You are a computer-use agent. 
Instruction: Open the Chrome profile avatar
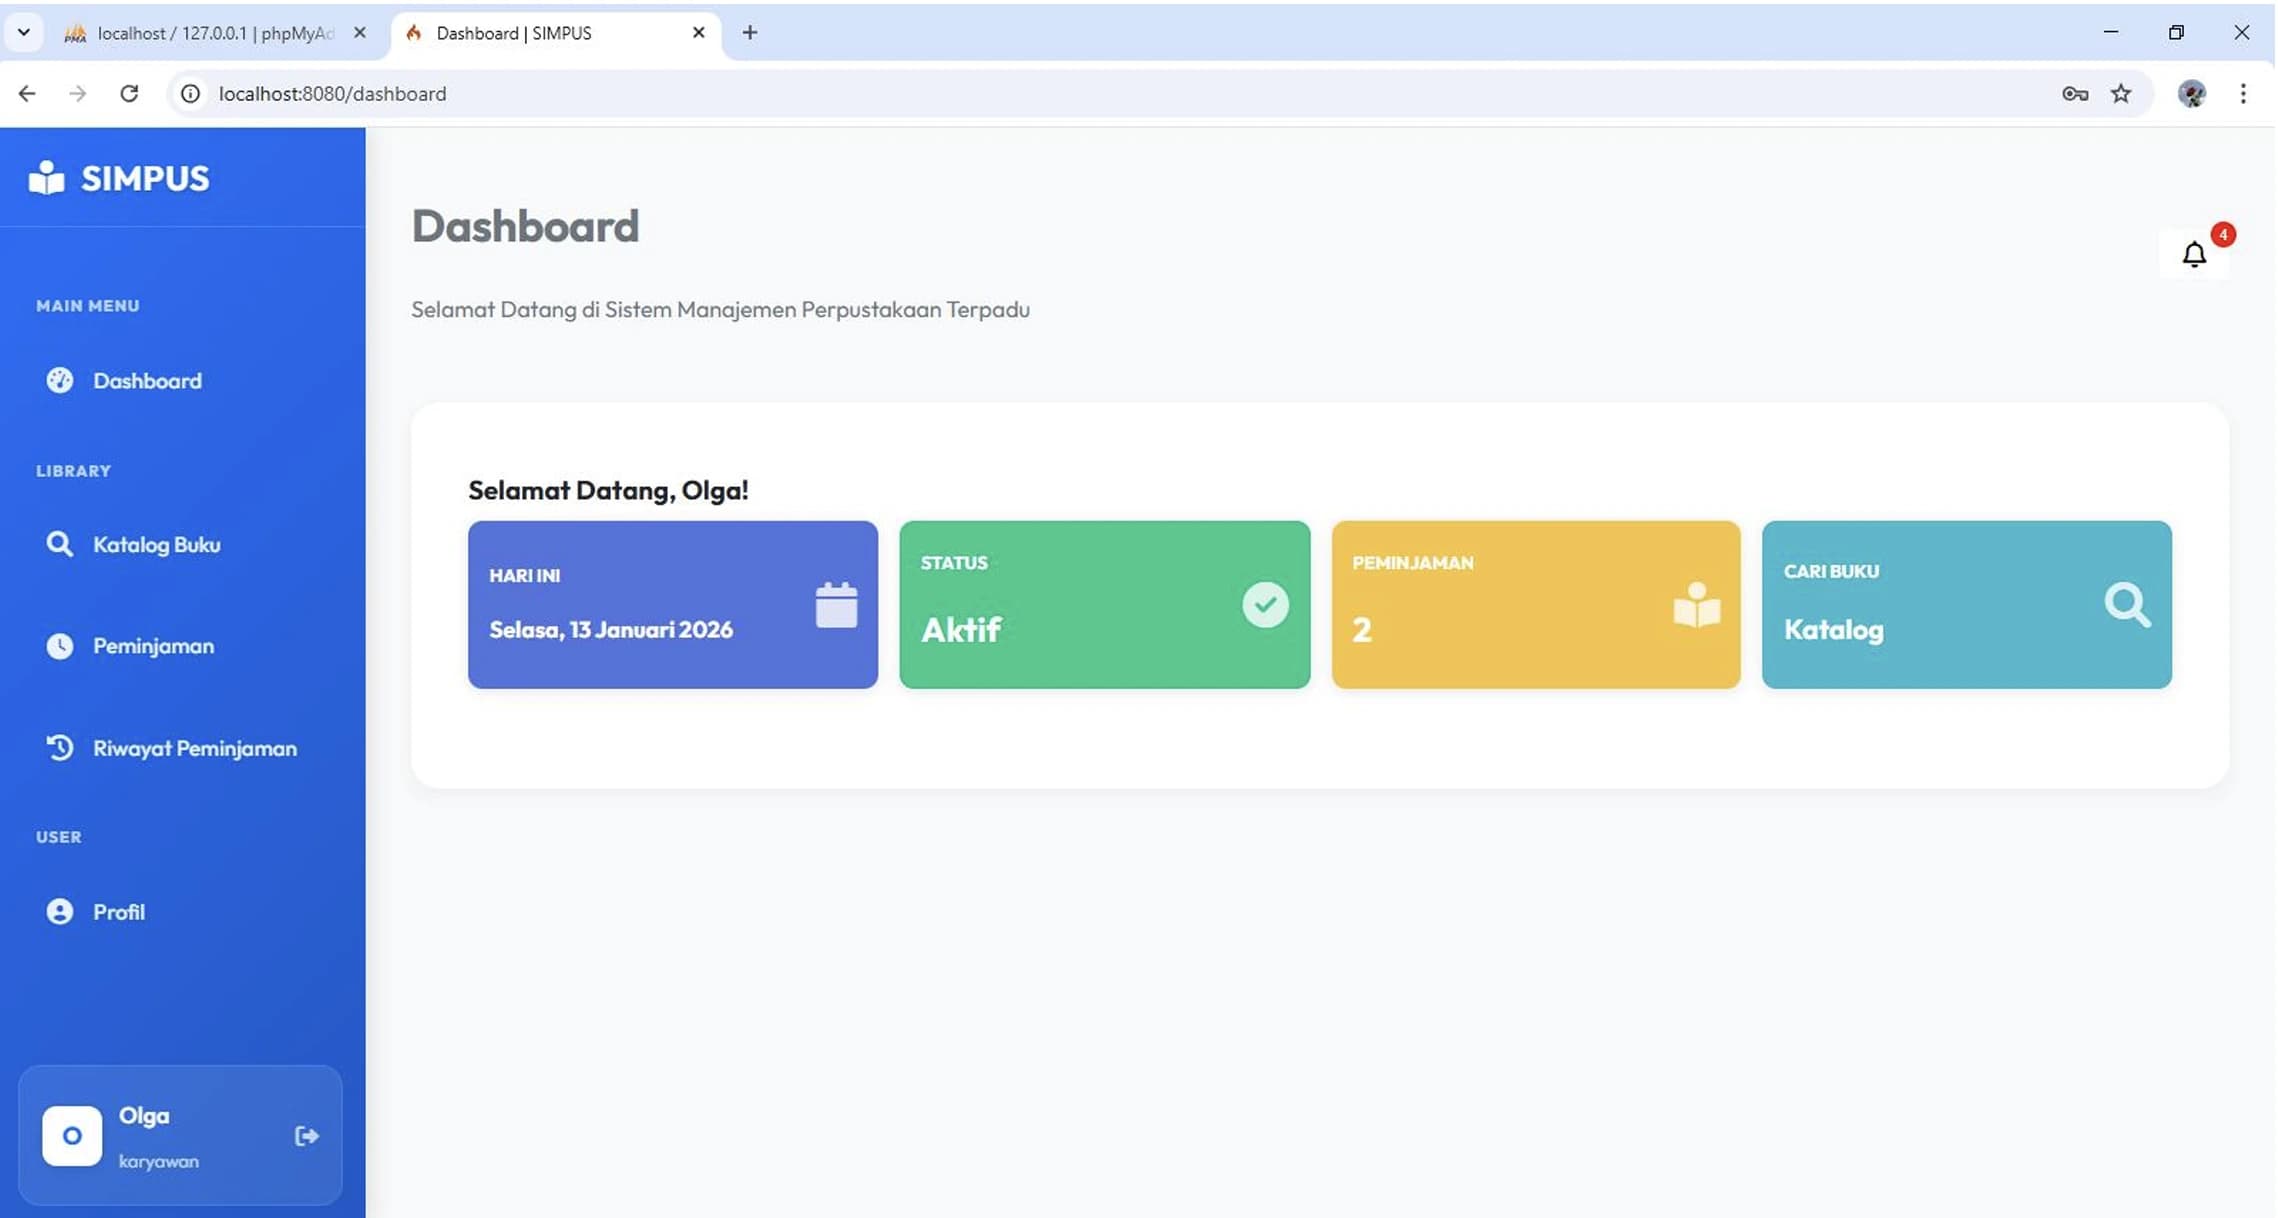[x=2192, y=93]
